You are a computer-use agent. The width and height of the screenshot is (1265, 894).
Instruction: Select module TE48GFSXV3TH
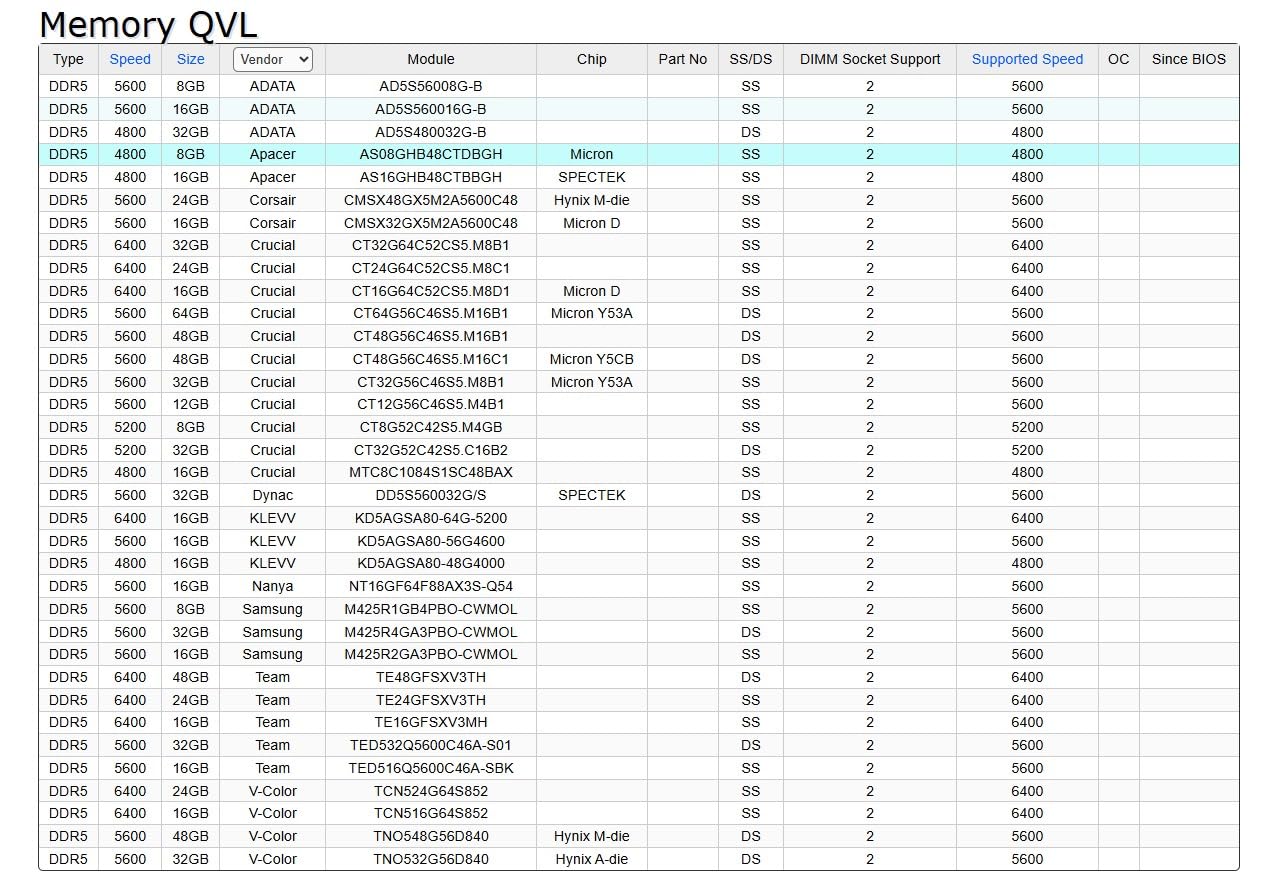click(431, 677)
